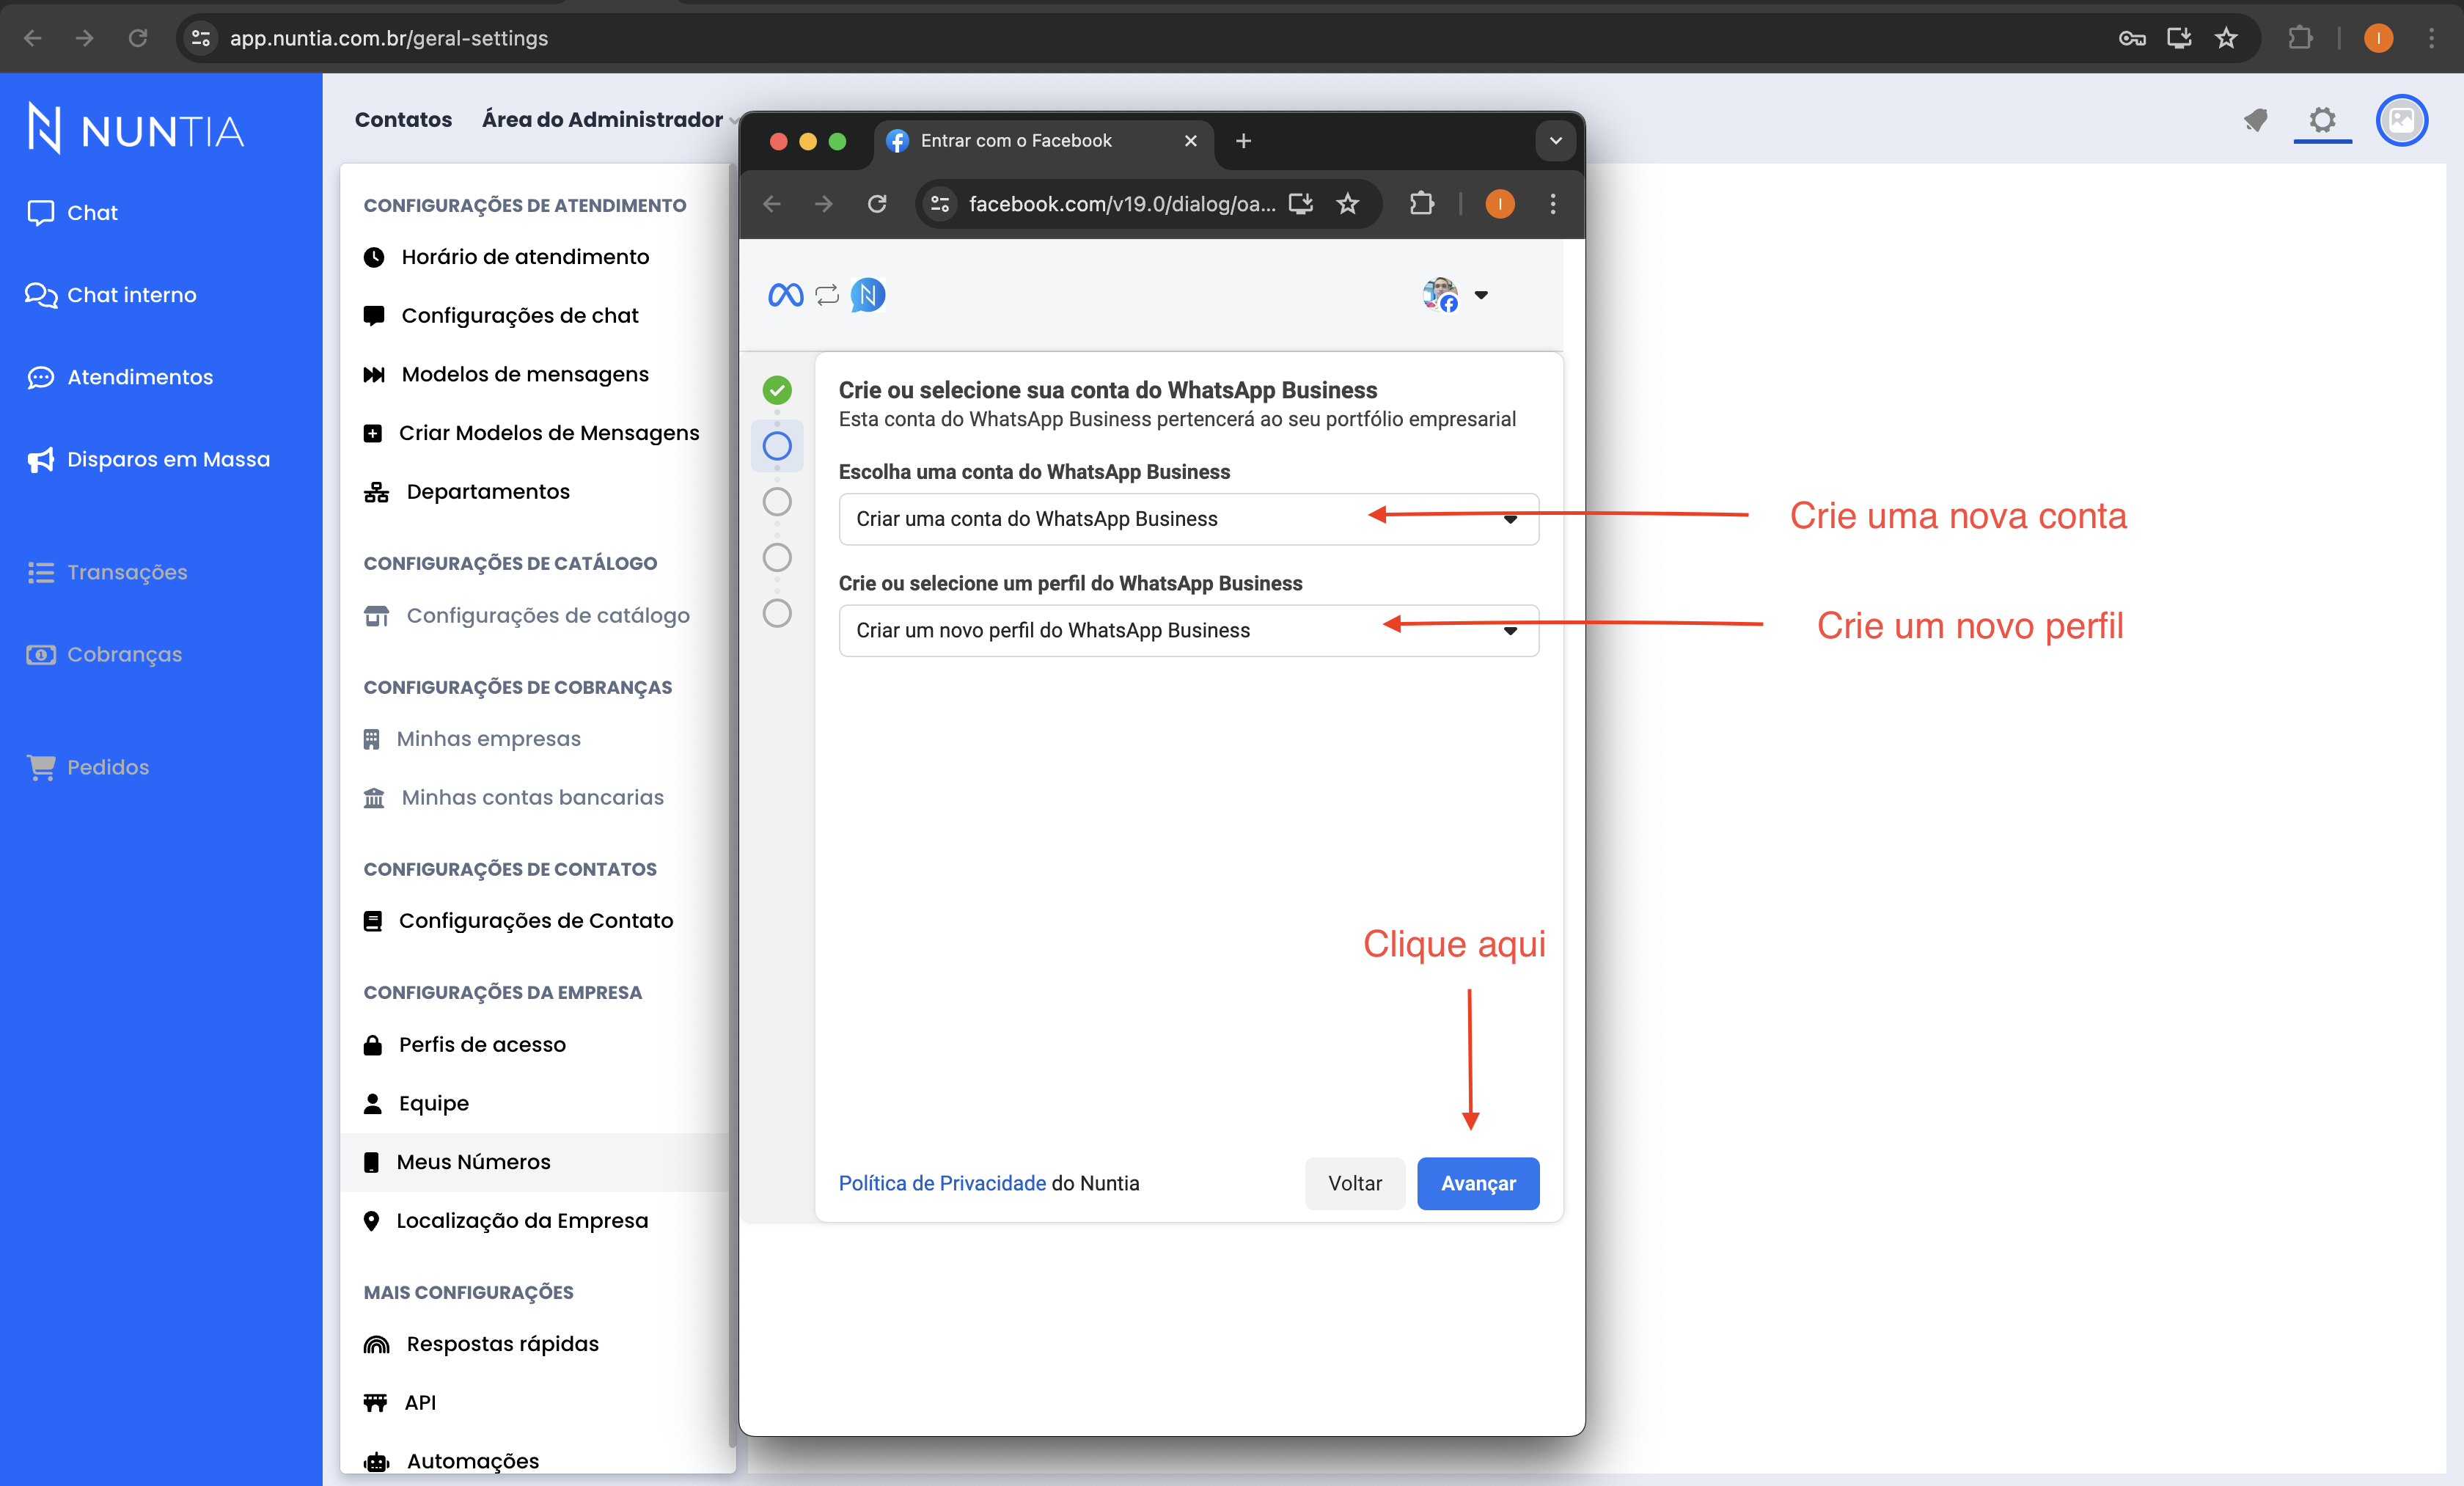Close the Entrar com o Facebook tab
The width and height of the screenshot is (2464, 1486).
[1190, 141]
